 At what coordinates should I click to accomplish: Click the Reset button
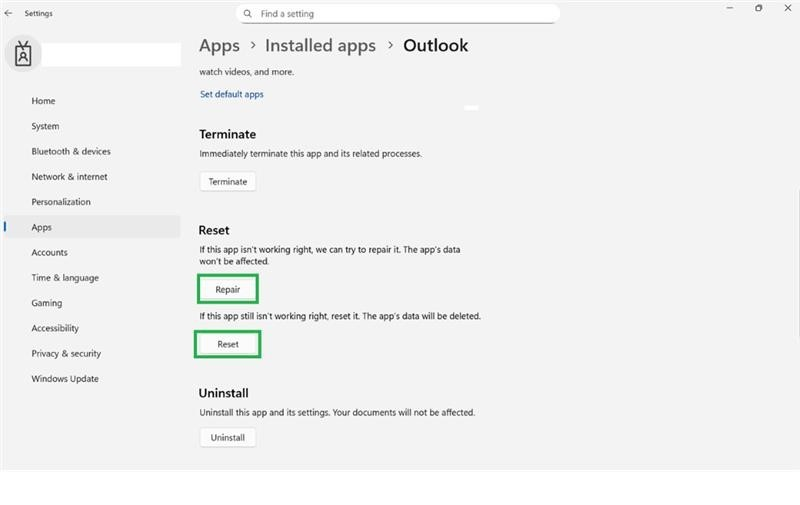(228, 344)
